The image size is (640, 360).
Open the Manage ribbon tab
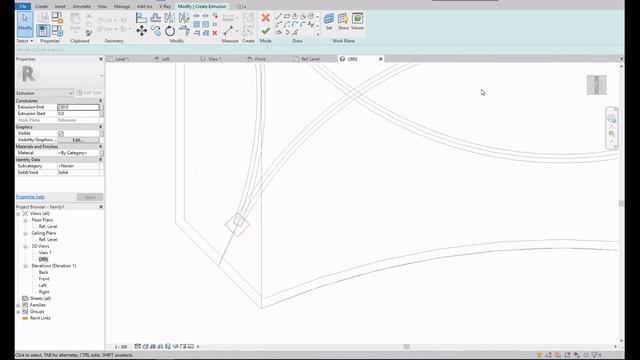pos(122,7)
